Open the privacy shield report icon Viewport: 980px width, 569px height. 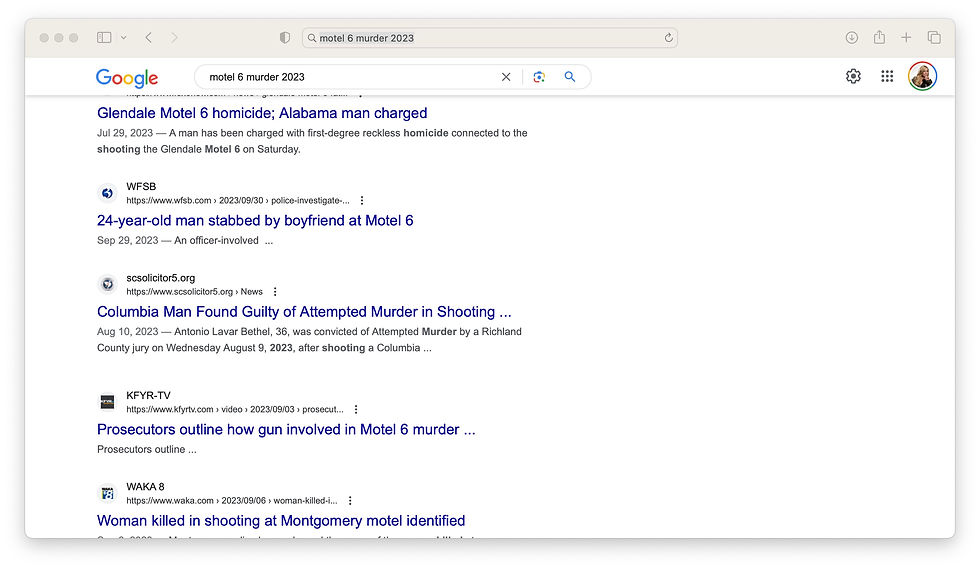pos(285,38)
